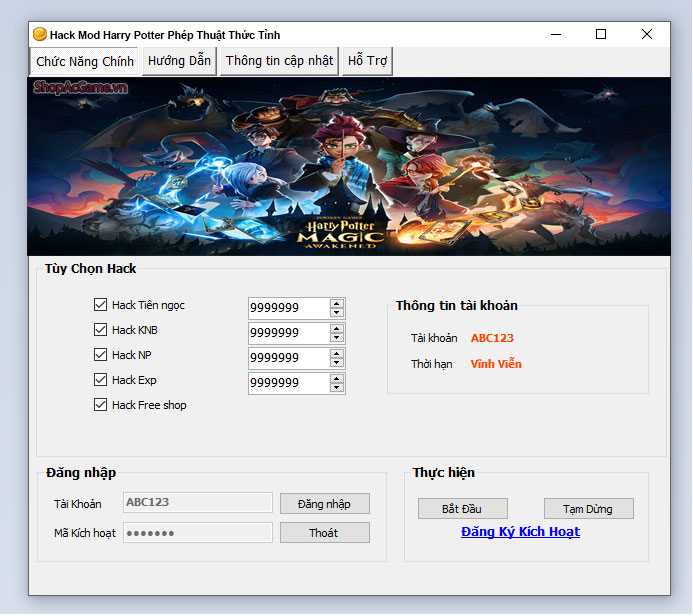
Task: Increase Hack NP value with up arrow
Action: 337,354
